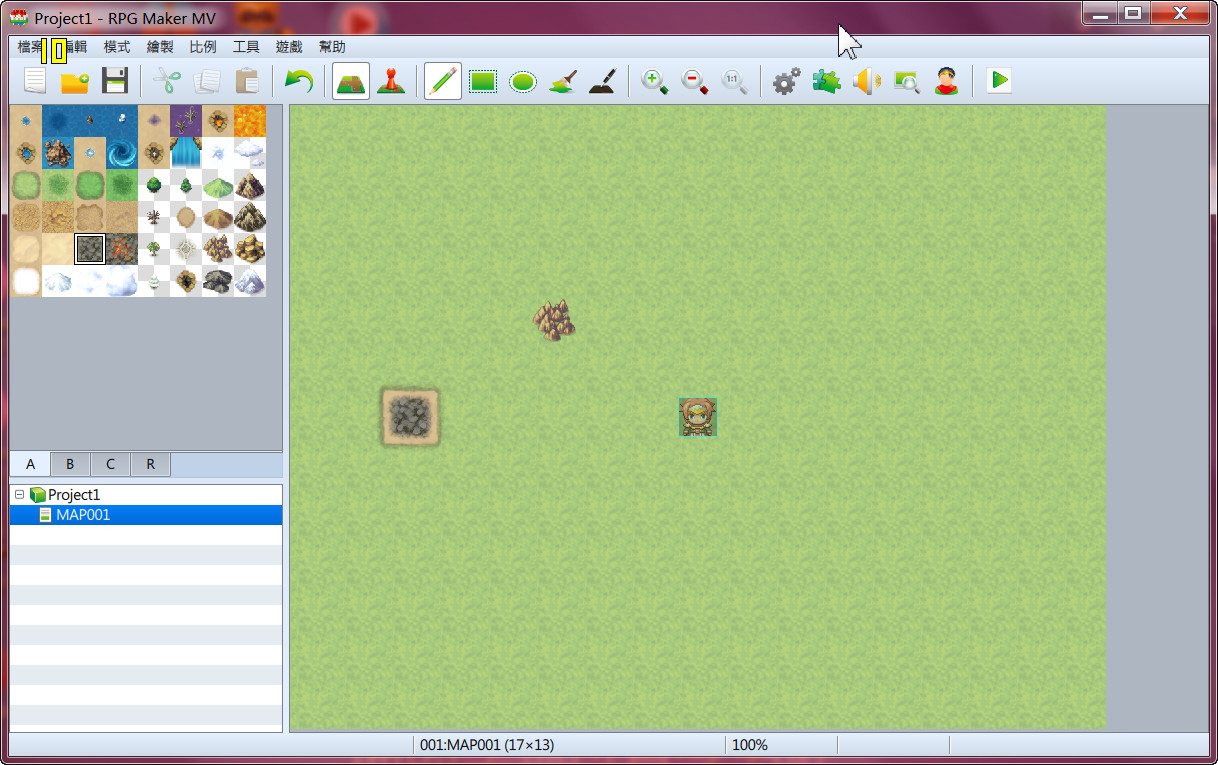Open the 幫助 menu
This screenshot has width=1218, height=765.
tap(332, 47)
